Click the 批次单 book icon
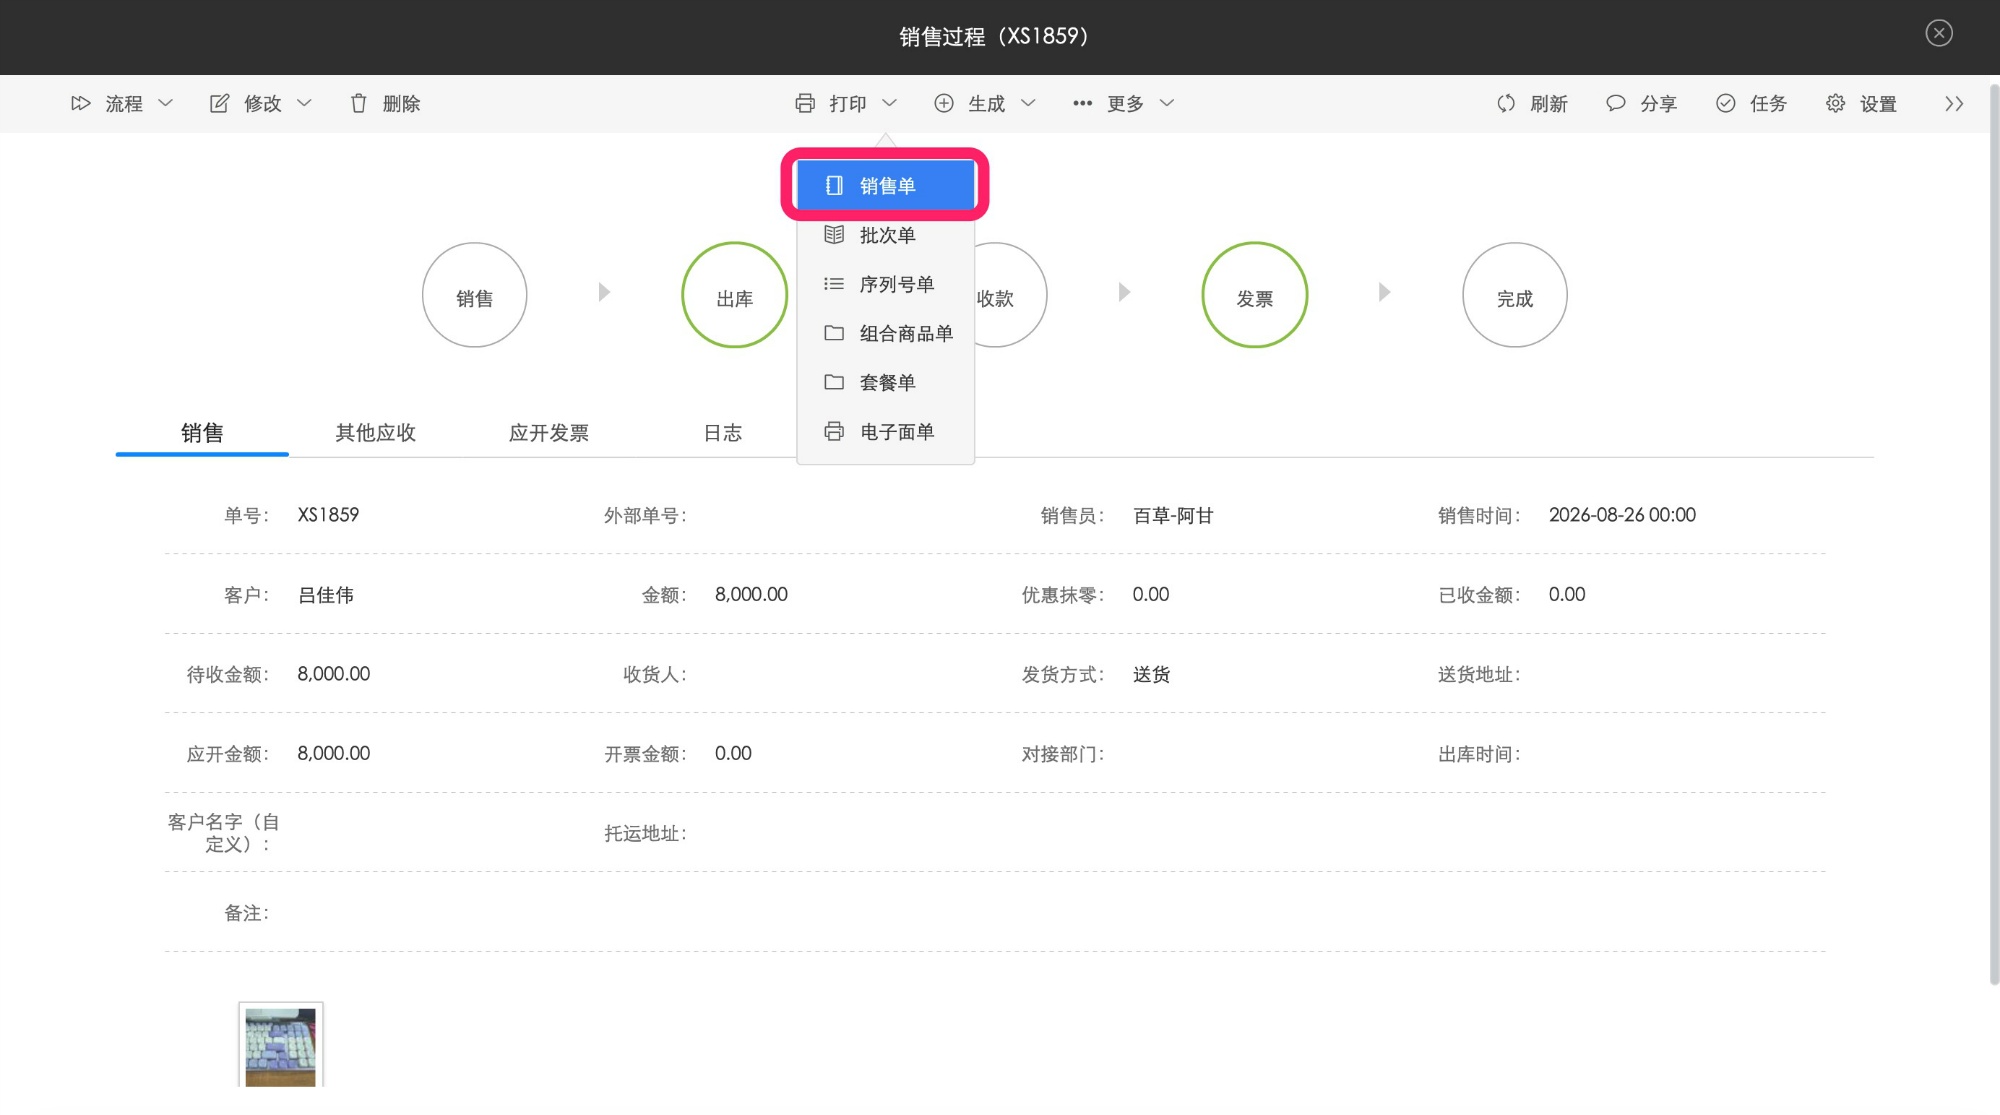 834,234
